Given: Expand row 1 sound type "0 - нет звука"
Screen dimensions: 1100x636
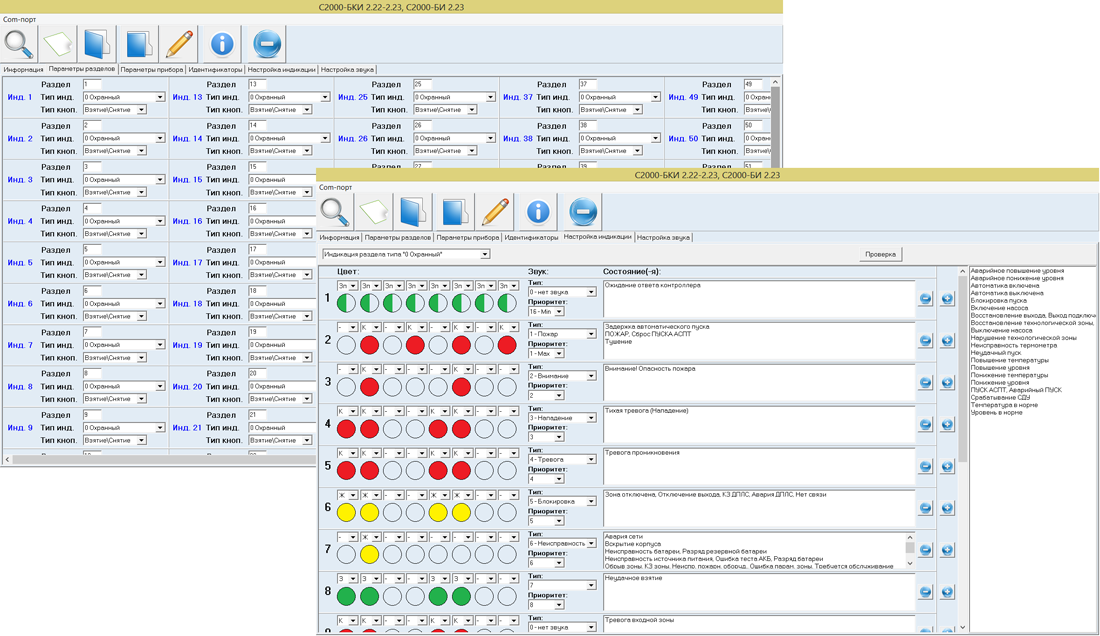Looking at the screenshot, I should pyautogui.click(x=591, y=292).
